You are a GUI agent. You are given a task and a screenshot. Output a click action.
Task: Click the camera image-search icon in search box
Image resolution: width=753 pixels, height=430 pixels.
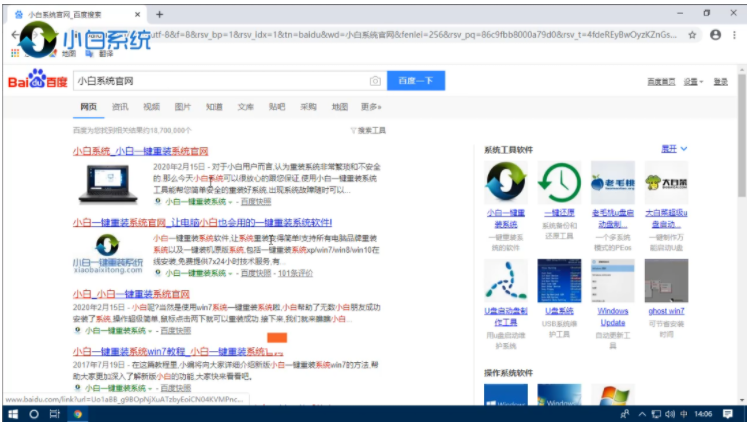(x=375, y=81)
